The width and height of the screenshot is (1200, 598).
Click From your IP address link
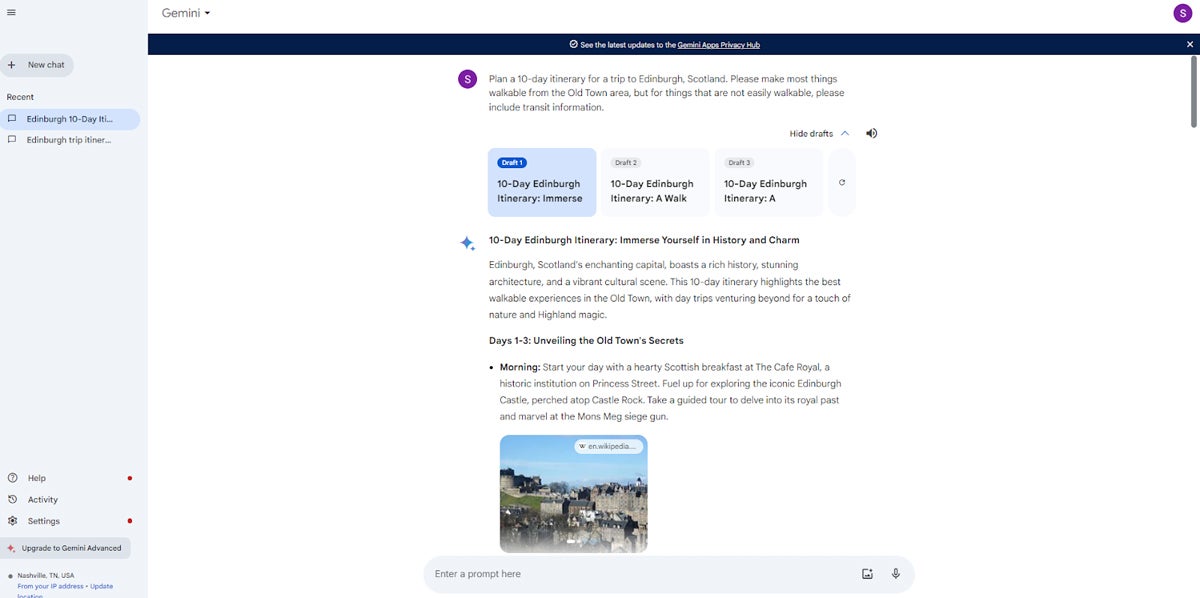pyautogui.click(x=50, y=586)
